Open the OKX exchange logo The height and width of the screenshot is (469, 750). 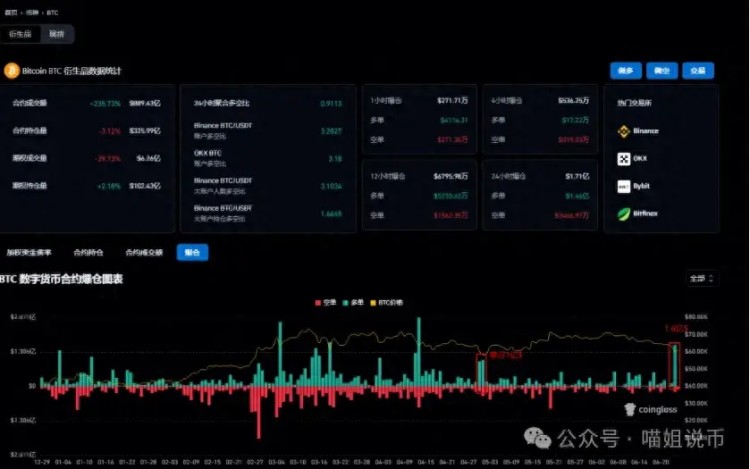[623, 159]
